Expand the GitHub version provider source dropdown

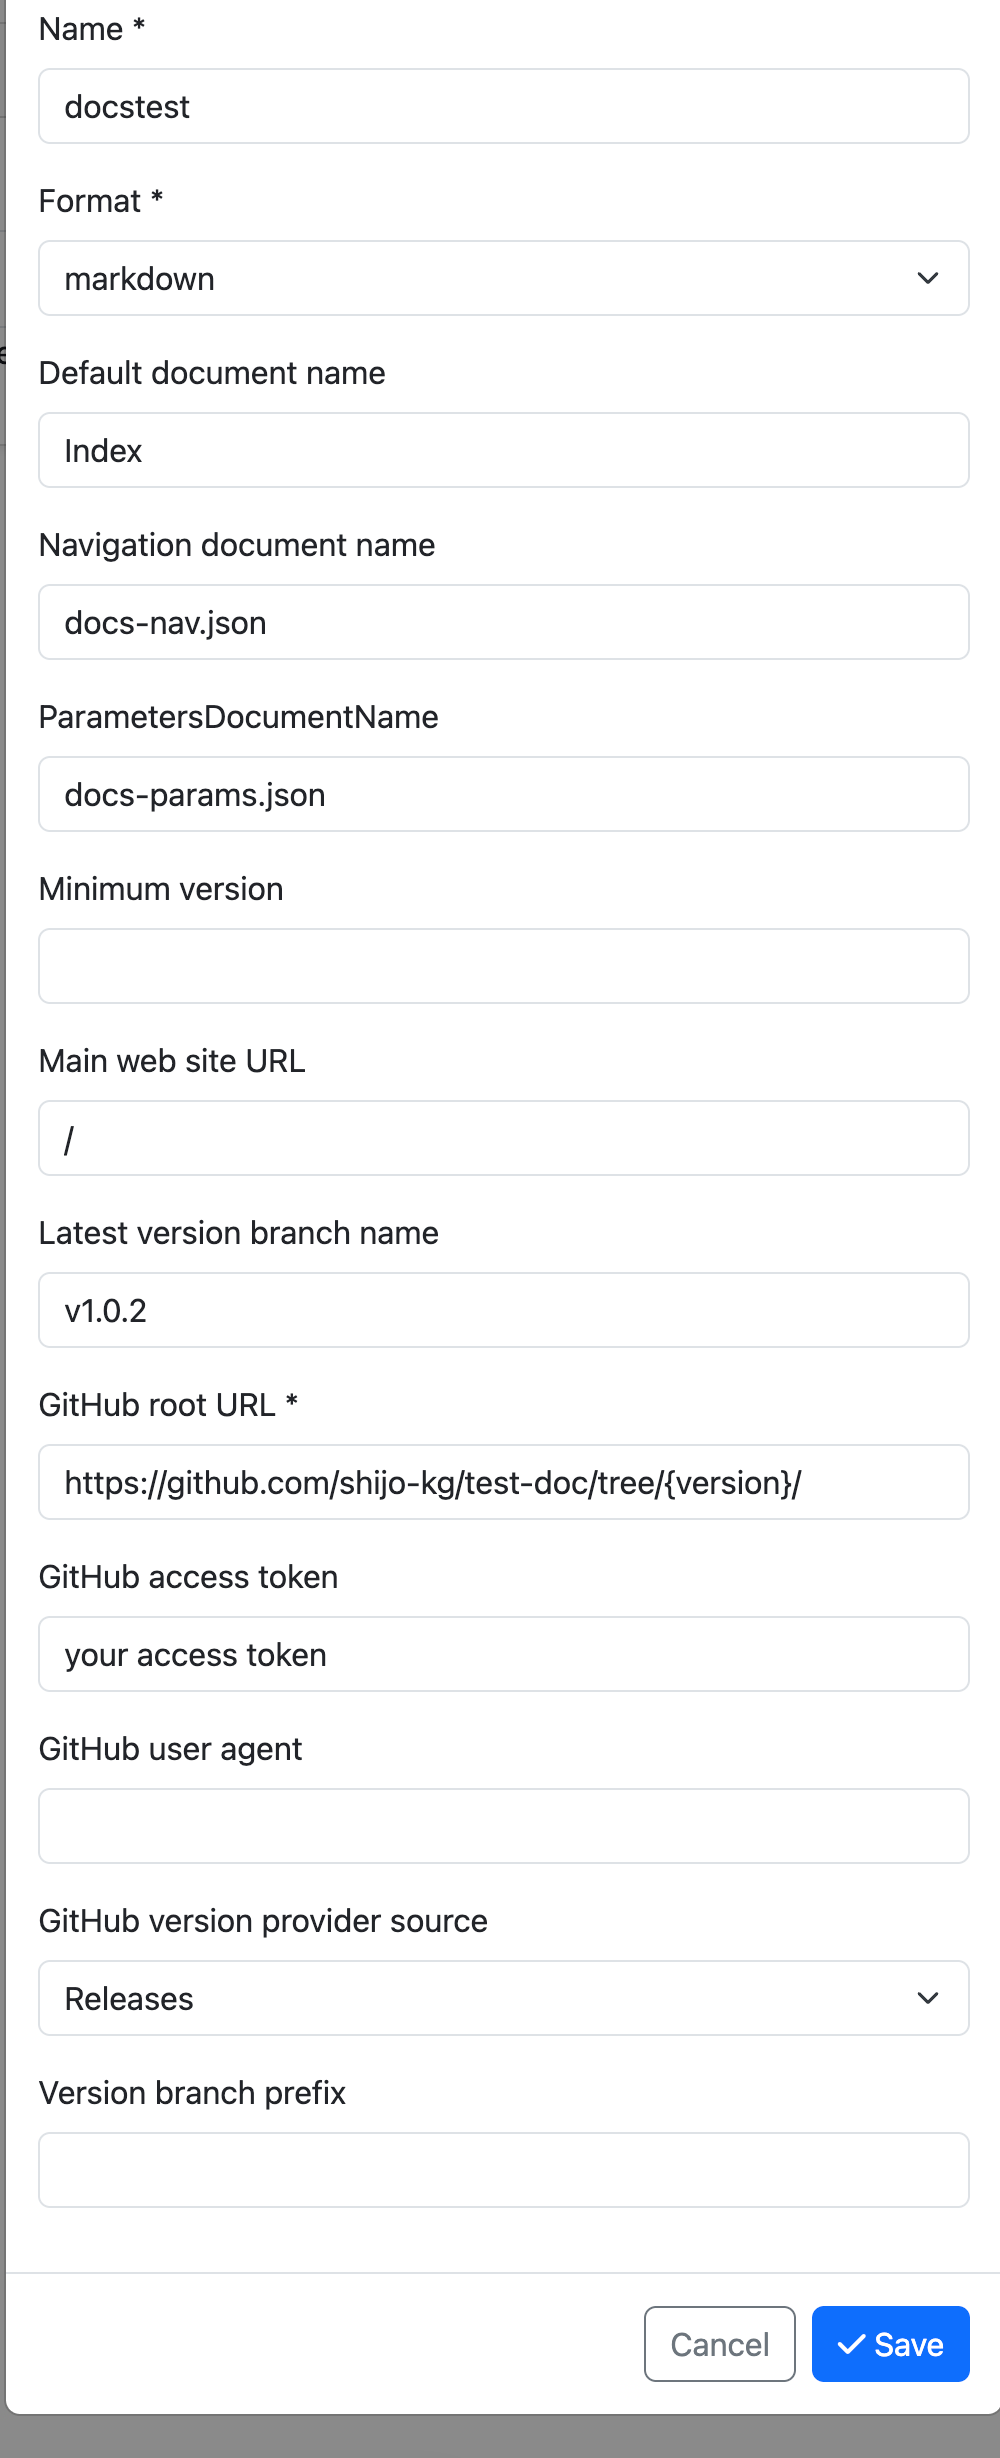[x=503, y=1998]
